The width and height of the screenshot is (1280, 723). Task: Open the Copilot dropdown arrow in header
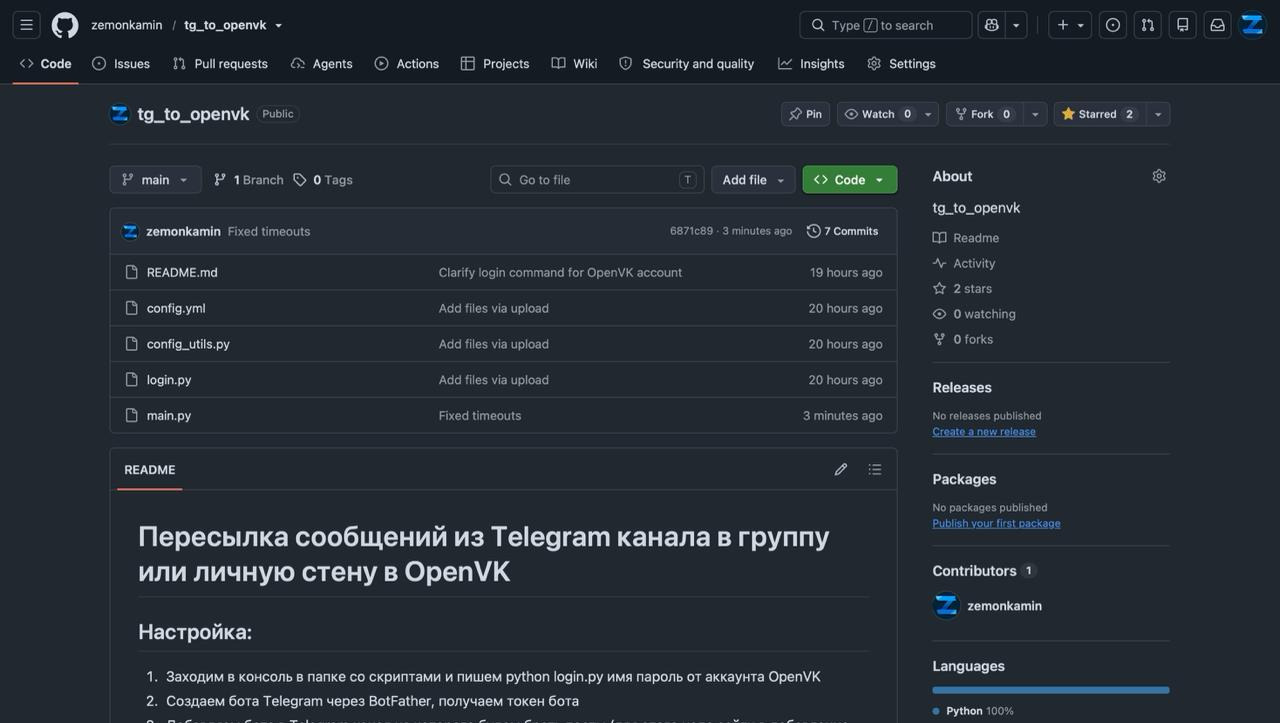click(x=1016, y=25)
